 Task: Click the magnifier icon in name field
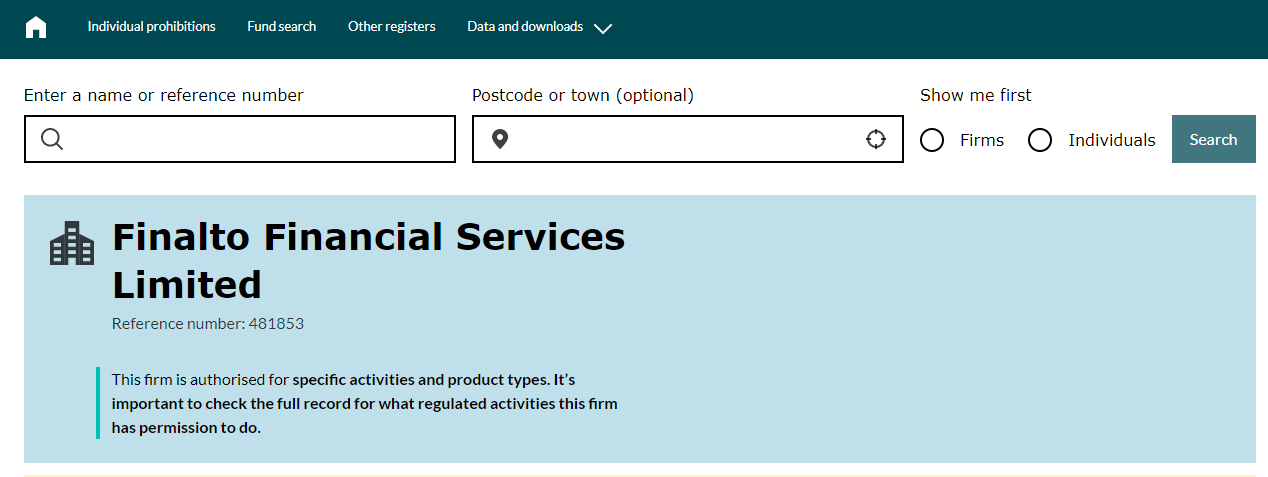pos(52,139)
